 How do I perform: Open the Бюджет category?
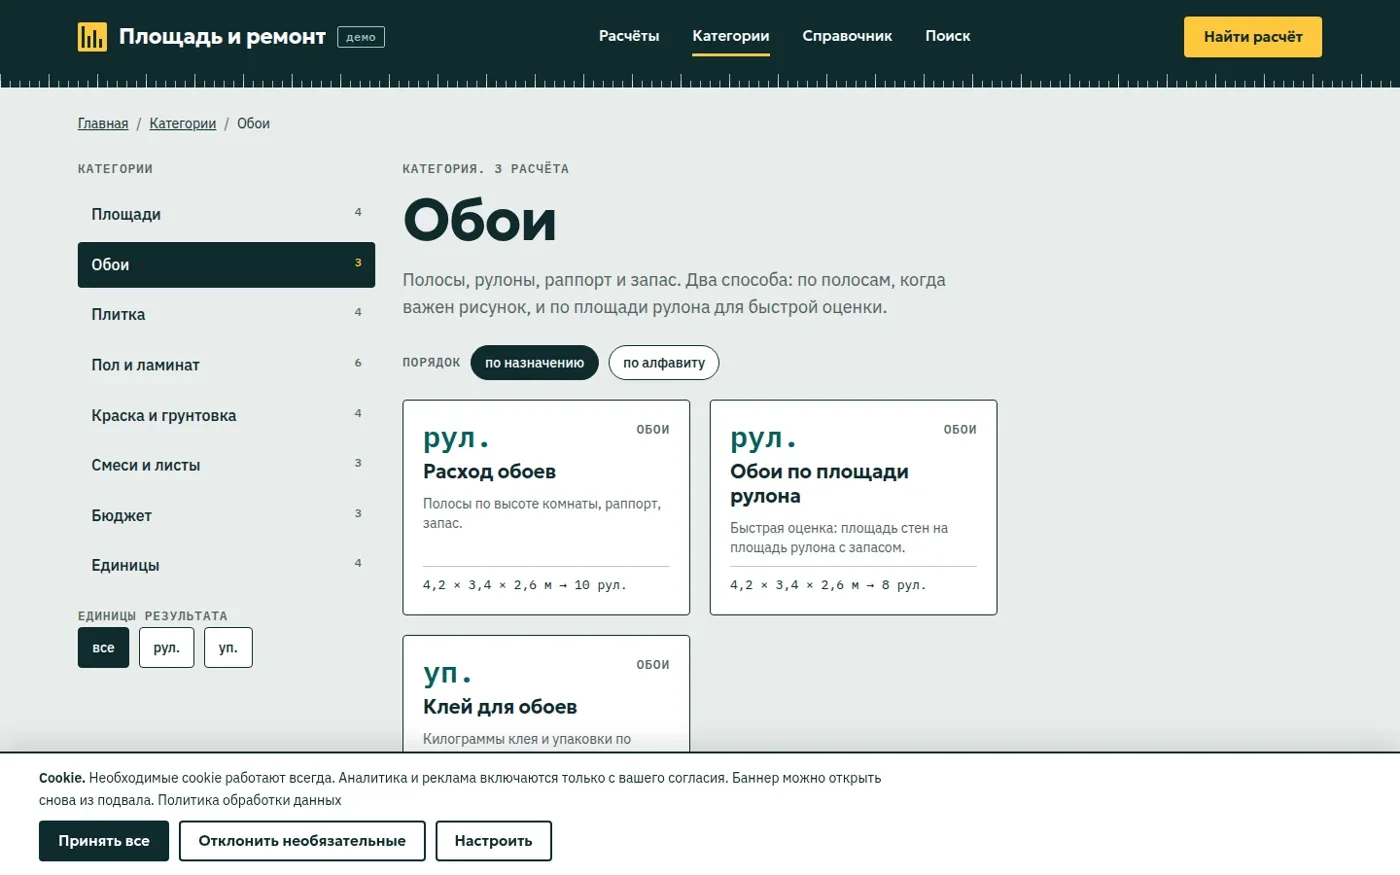coord(226,515)
